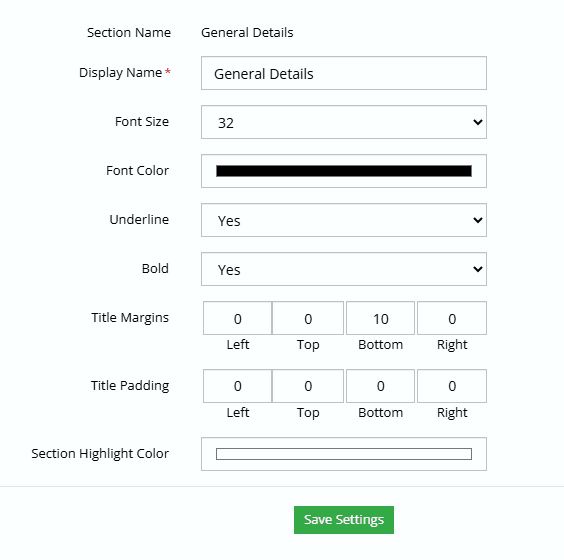
Task: Click the Save Settings button
Action: (344, 520)
